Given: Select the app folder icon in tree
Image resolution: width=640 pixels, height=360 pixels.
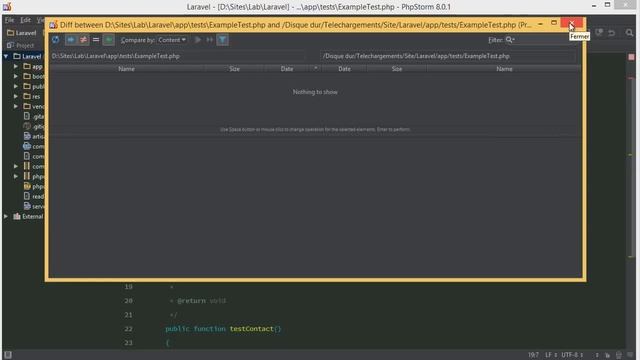Looking at the screenshot, I should [27, 66].
